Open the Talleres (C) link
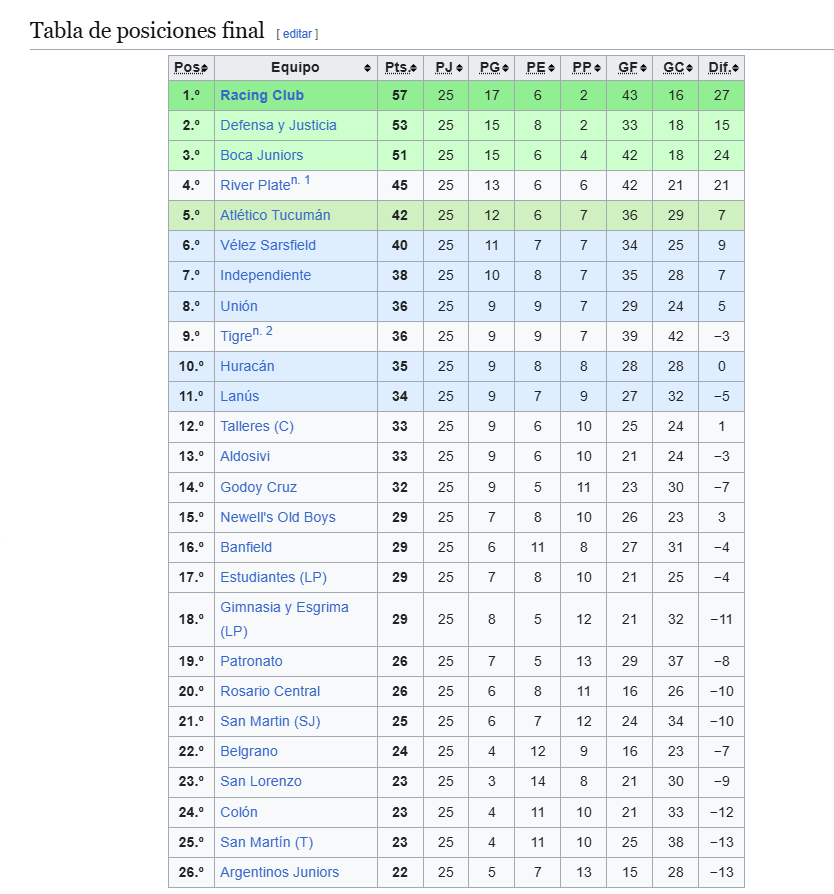 (x=257, y=426)
